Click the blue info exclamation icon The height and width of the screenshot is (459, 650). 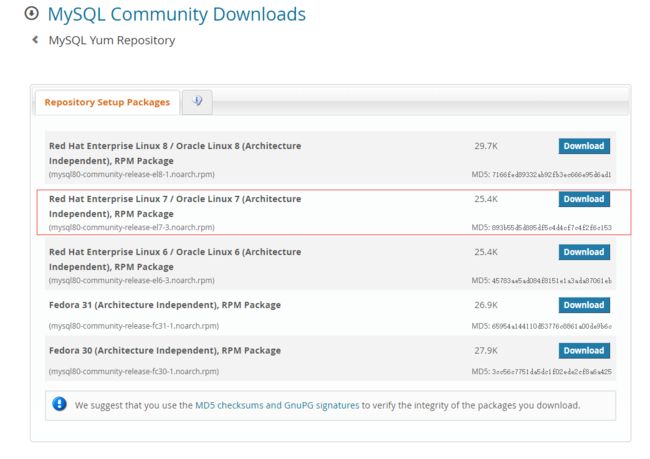[59, 404]
